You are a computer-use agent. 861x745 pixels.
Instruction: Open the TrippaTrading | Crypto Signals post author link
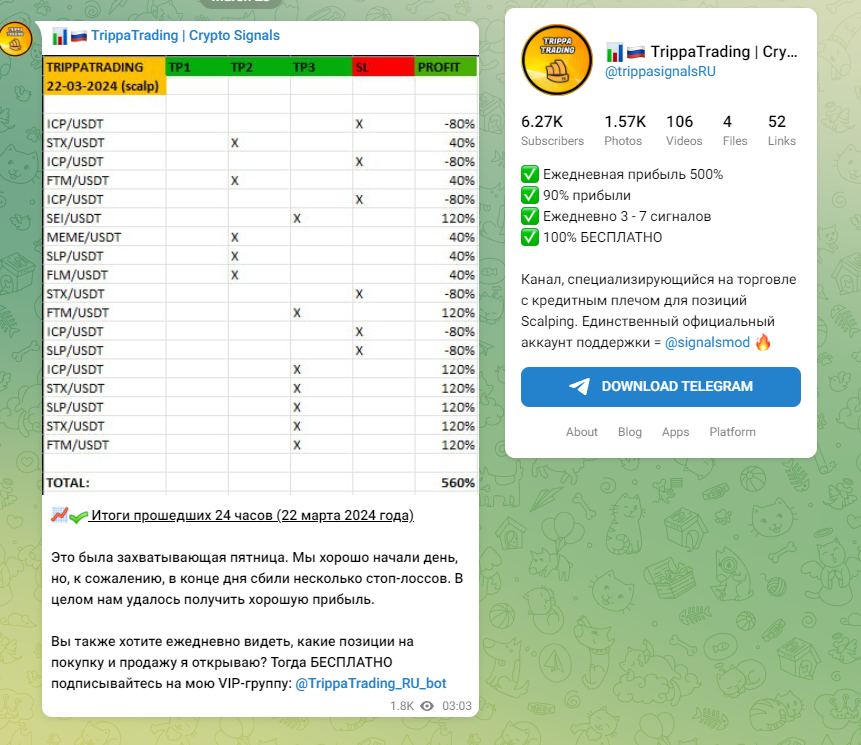coord(185,36)
